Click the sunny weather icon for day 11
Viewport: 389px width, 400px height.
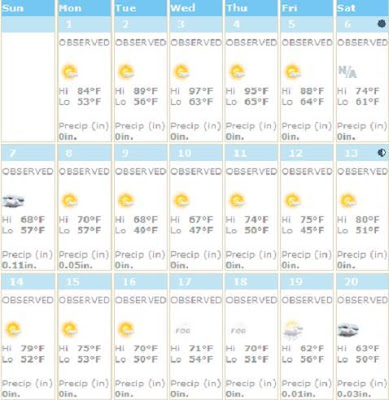(237, 201)
